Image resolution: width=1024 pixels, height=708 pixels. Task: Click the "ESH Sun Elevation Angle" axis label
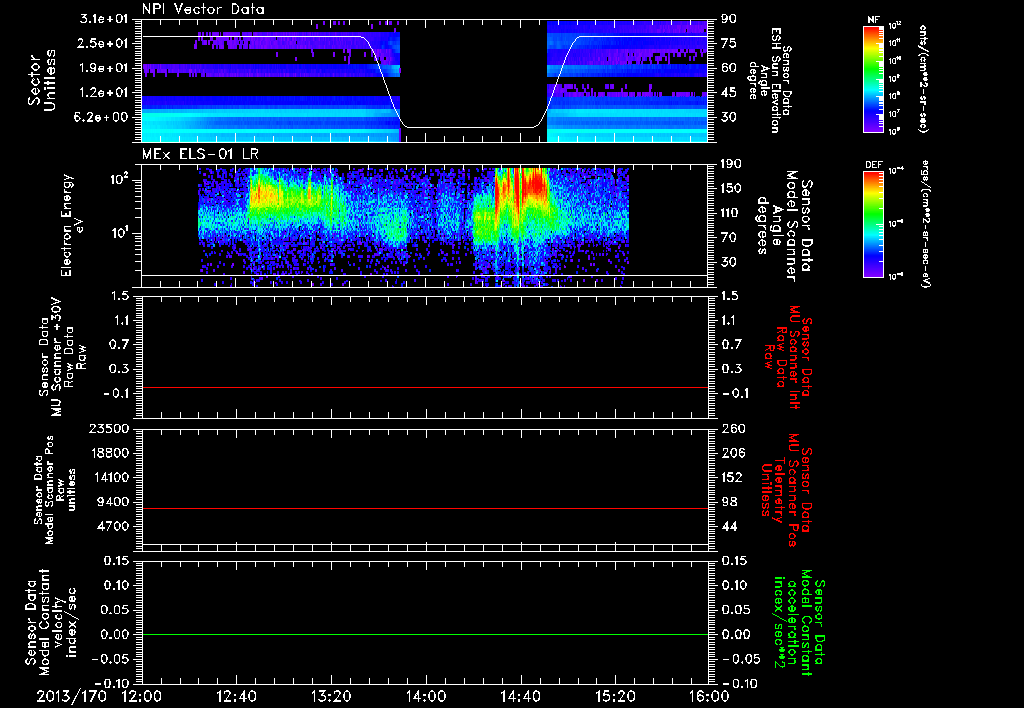click(771, 80)
